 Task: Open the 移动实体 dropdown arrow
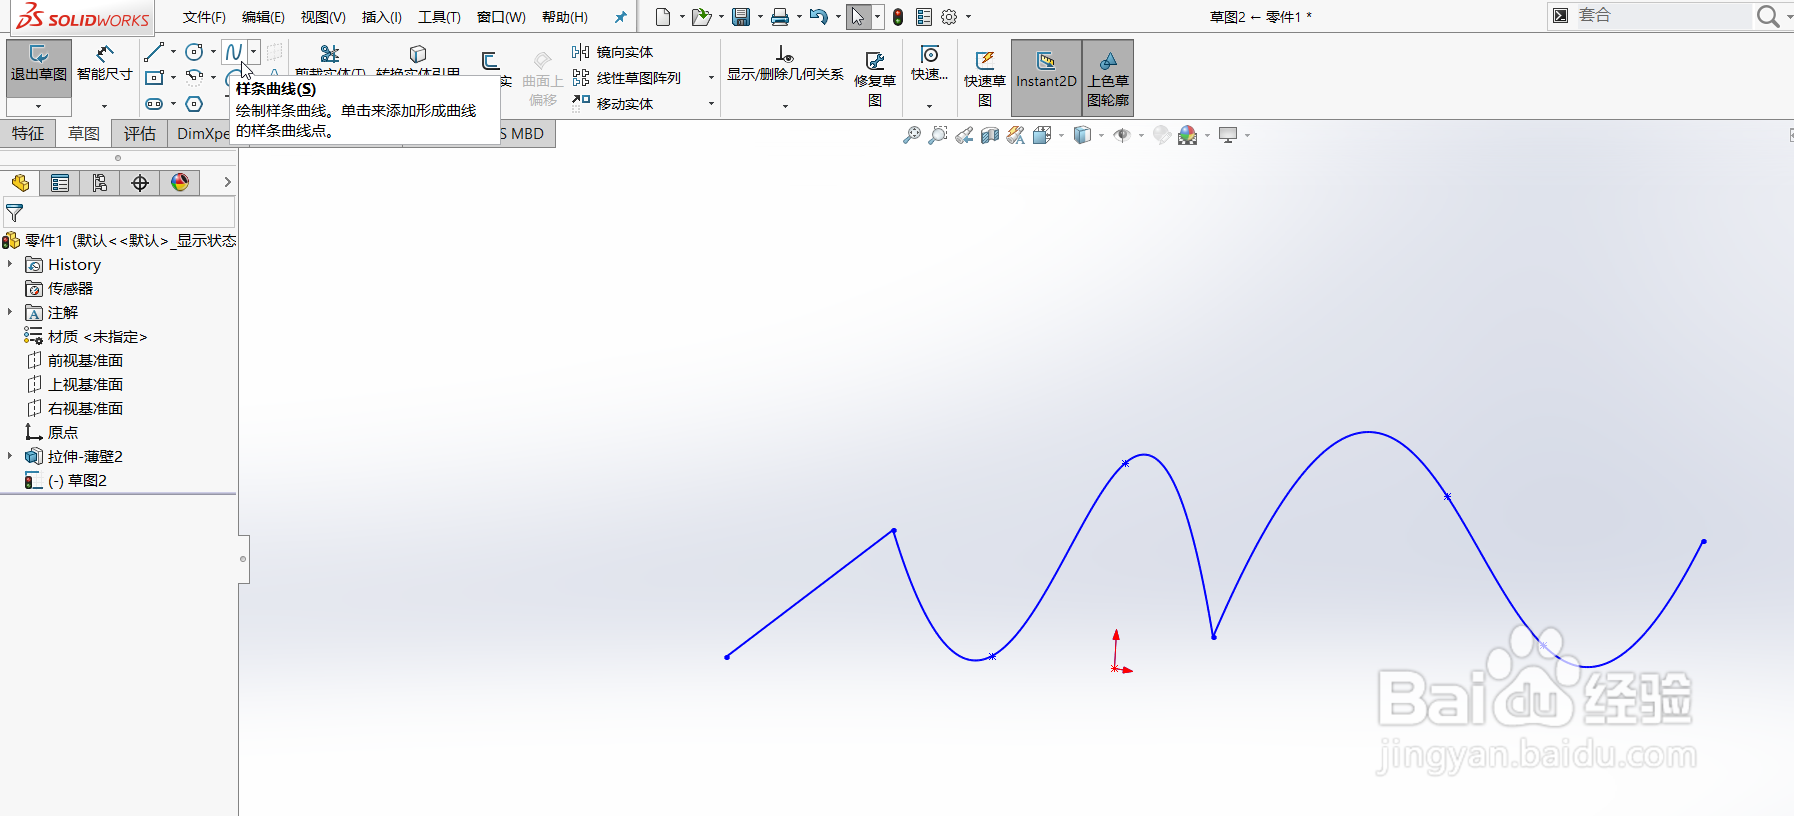click(x=711, y=104)
